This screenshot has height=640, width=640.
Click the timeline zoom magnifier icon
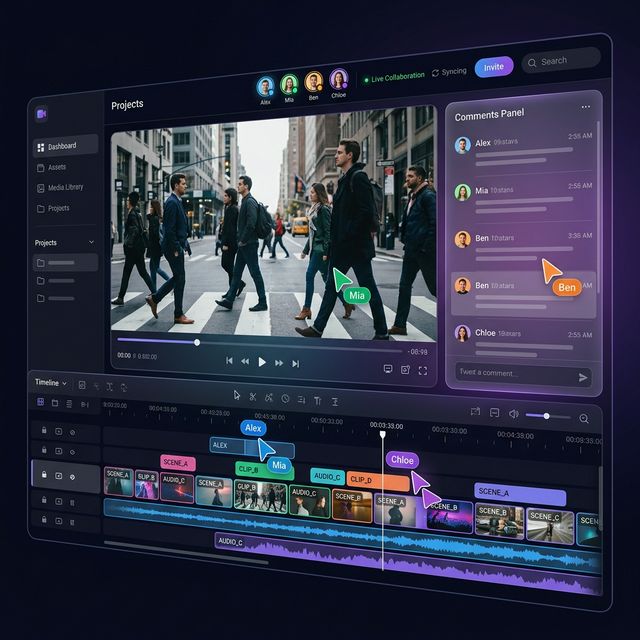(584, 418)
